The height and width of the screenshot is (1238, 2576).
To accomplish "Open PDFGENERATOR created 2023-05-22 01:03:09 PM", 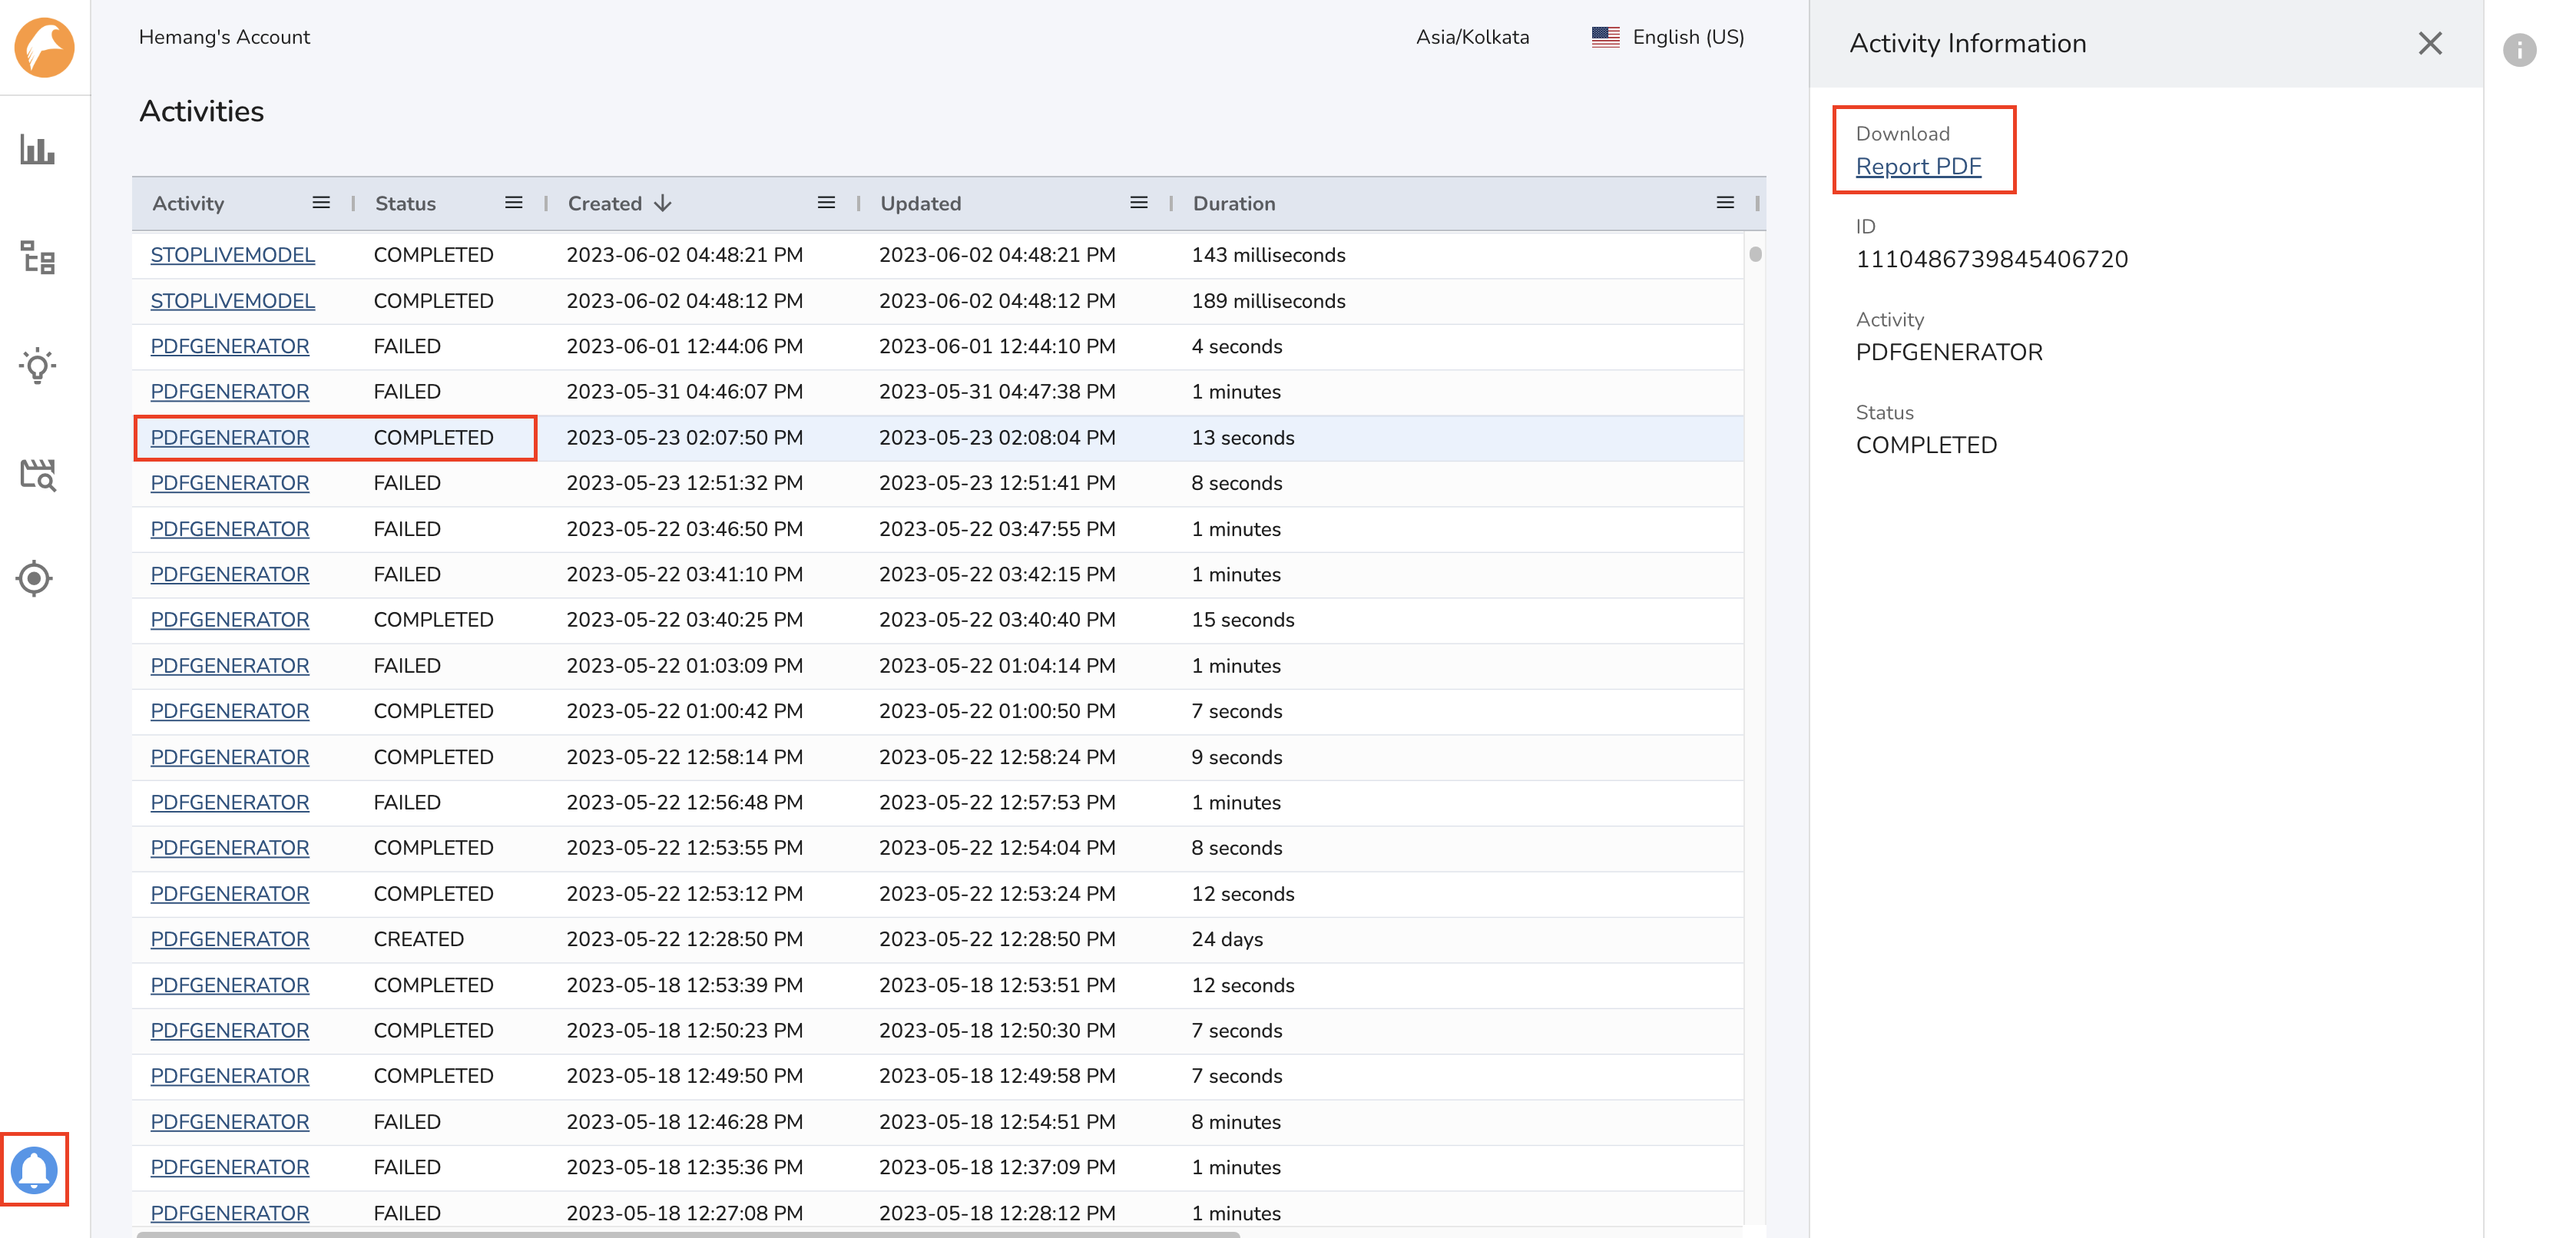I will [229, 666].
